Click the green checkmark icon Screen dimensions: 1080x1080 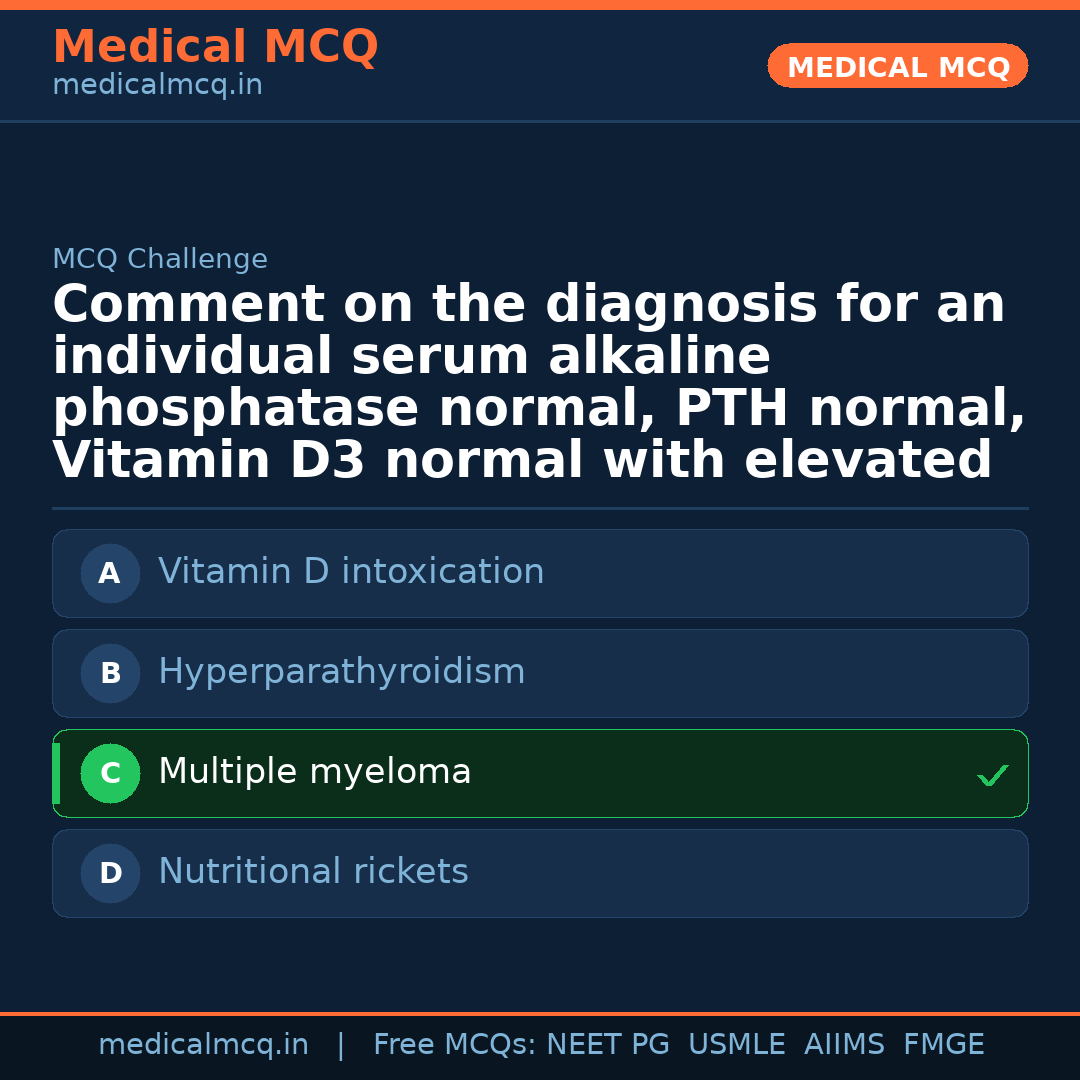coord(992,775)
